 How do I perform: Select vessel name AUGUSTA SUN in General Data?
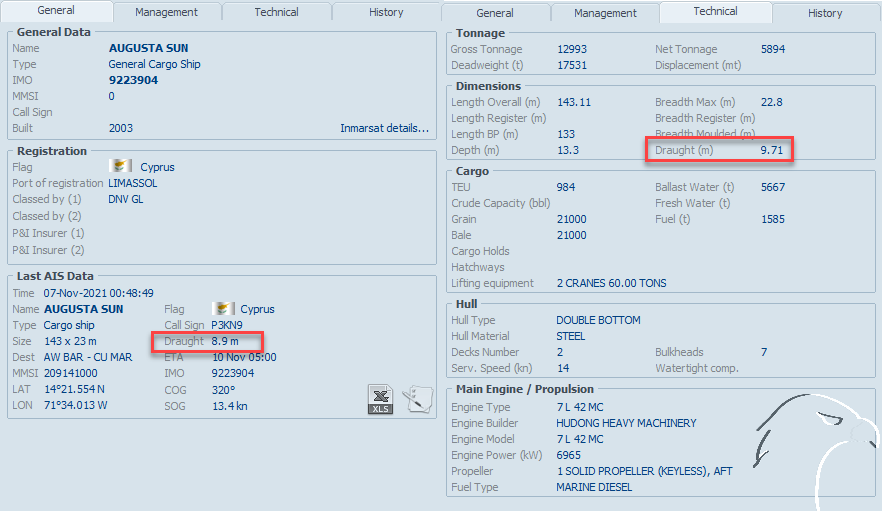(x=148, y=48)
